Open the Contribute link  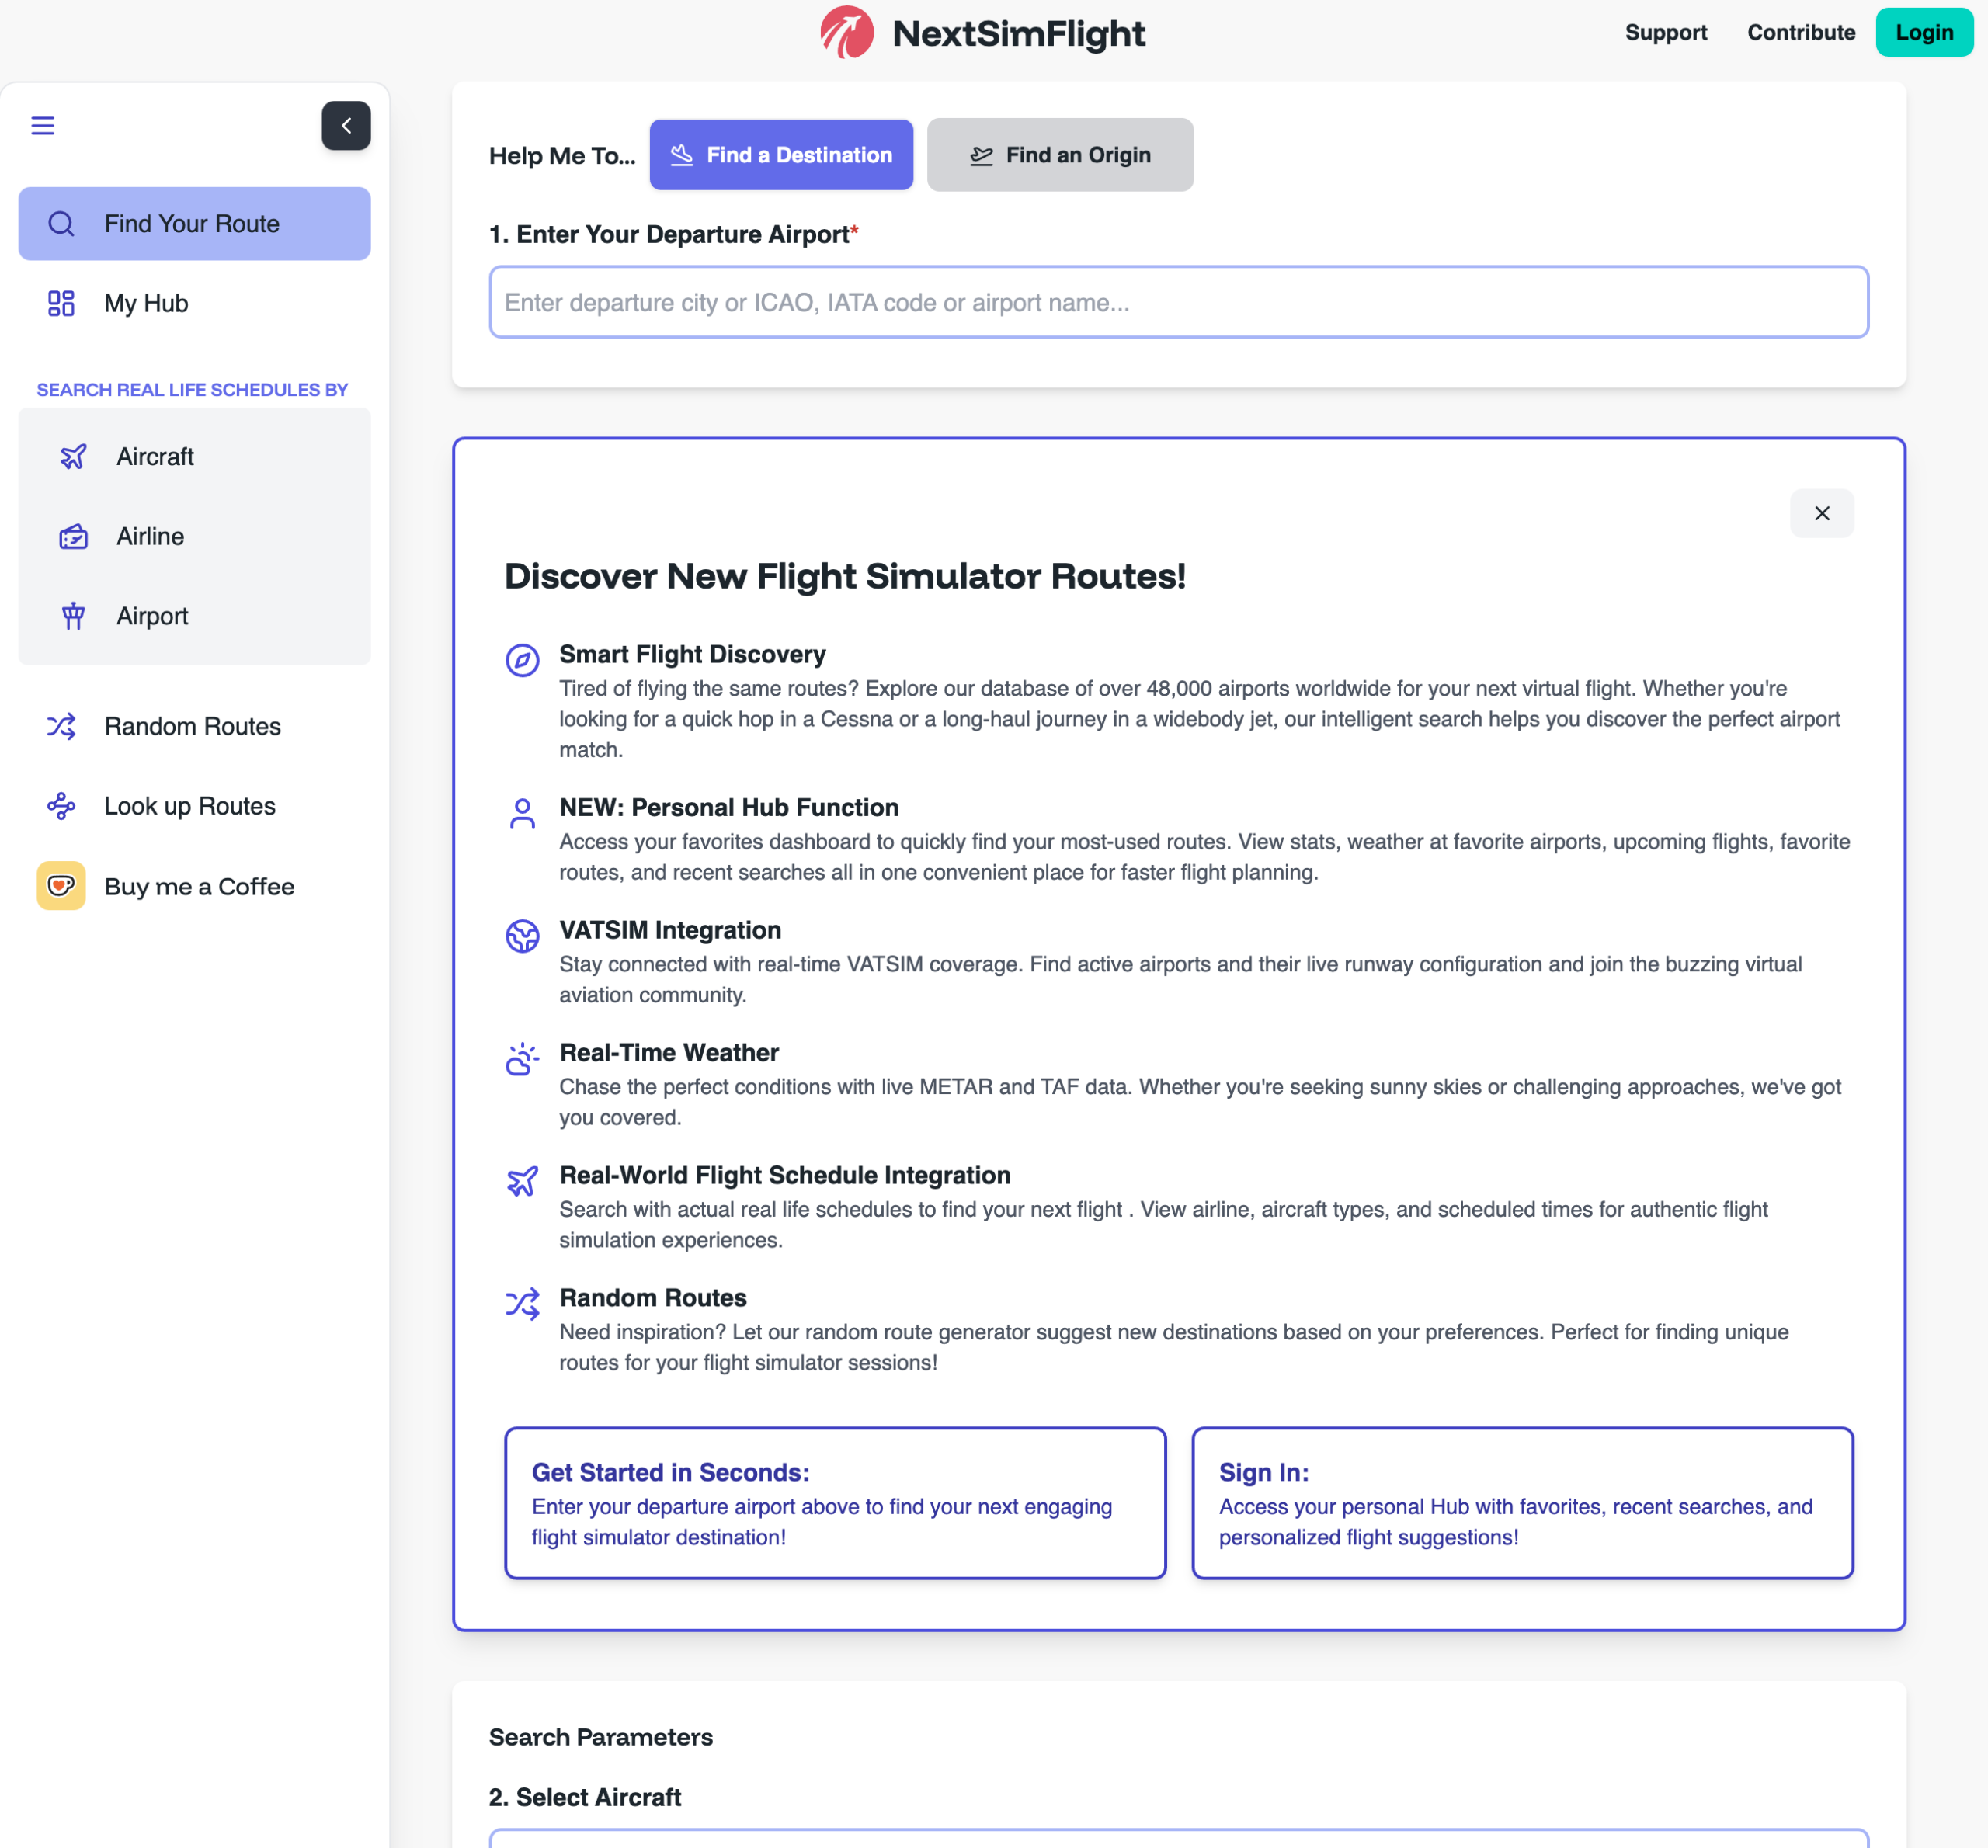pos(1800,33)
